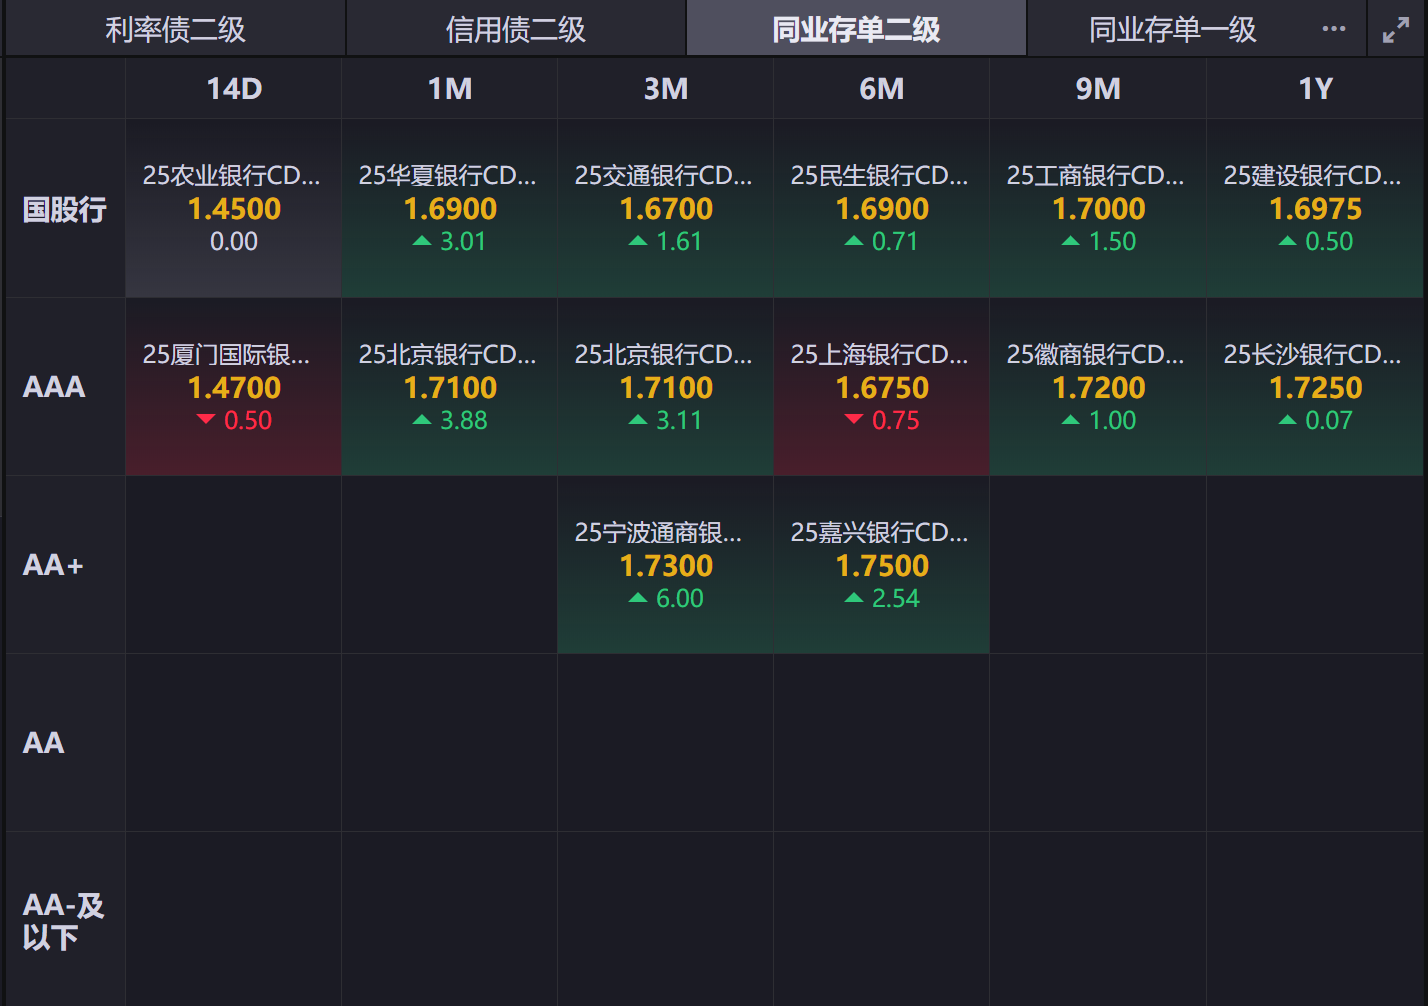Click the expand fullscreen arrows icon
This screenshot has width=1428, height=1006.
point(1395,30)
